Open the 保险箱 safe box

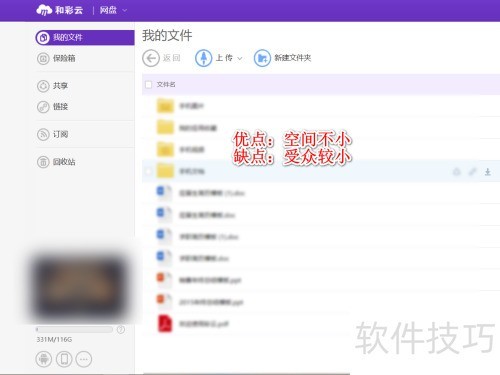[x=56, y=58]
